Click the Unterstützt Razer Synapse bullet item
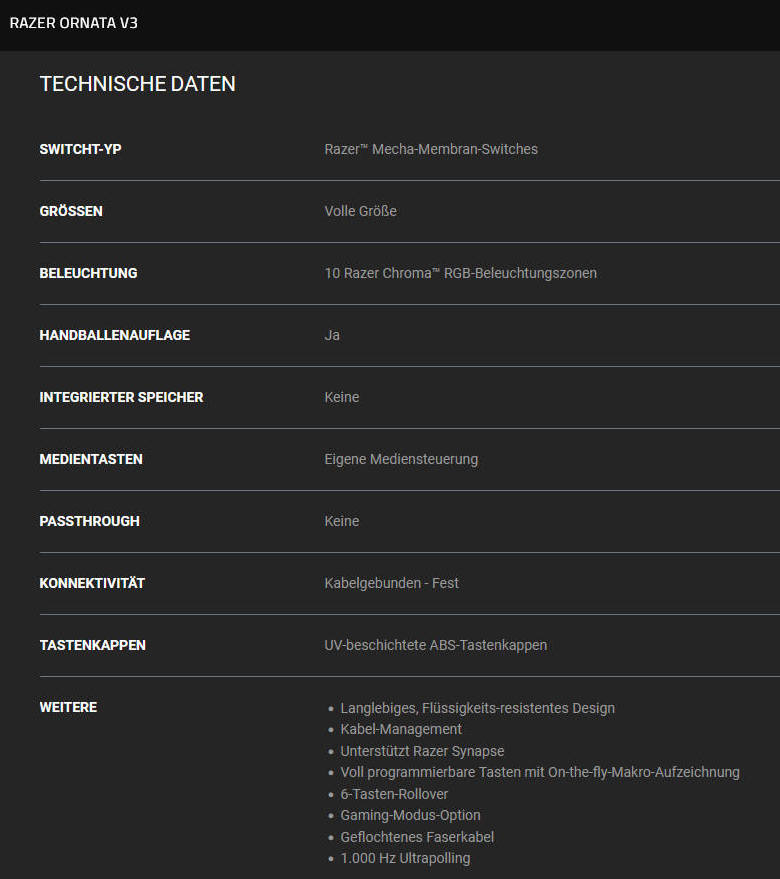Viewport: 780px width, 879px height. tap(422, 751)
